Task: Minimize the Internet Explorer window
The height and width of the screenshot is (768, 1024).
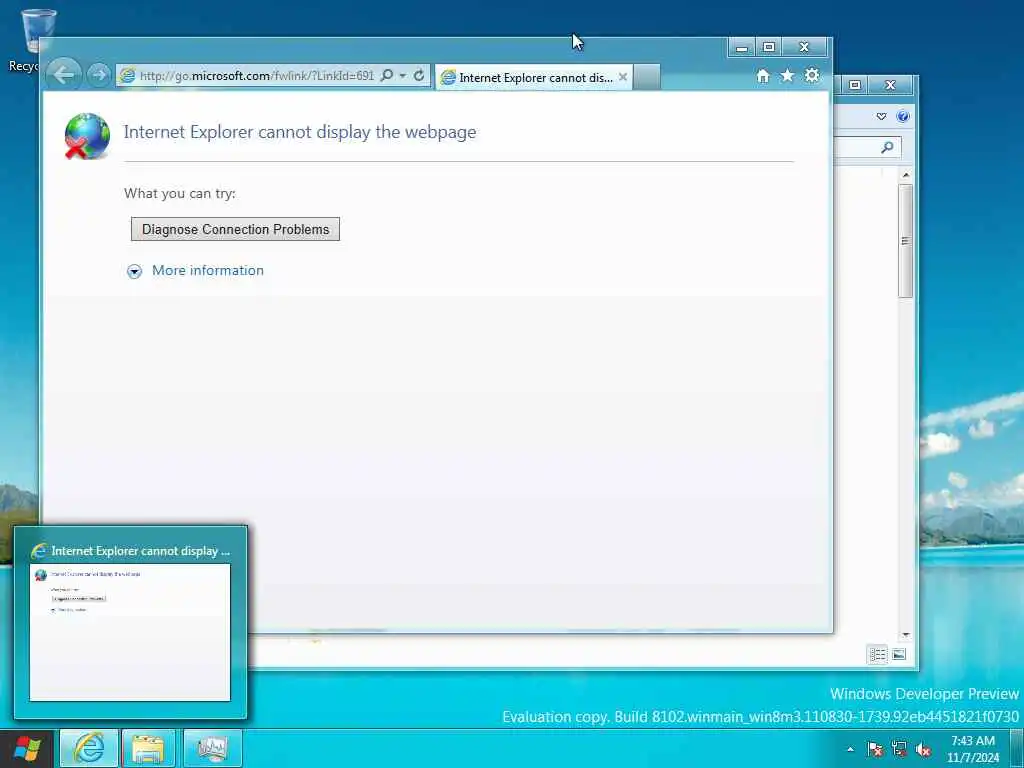Action: click(x=742, y=47)
